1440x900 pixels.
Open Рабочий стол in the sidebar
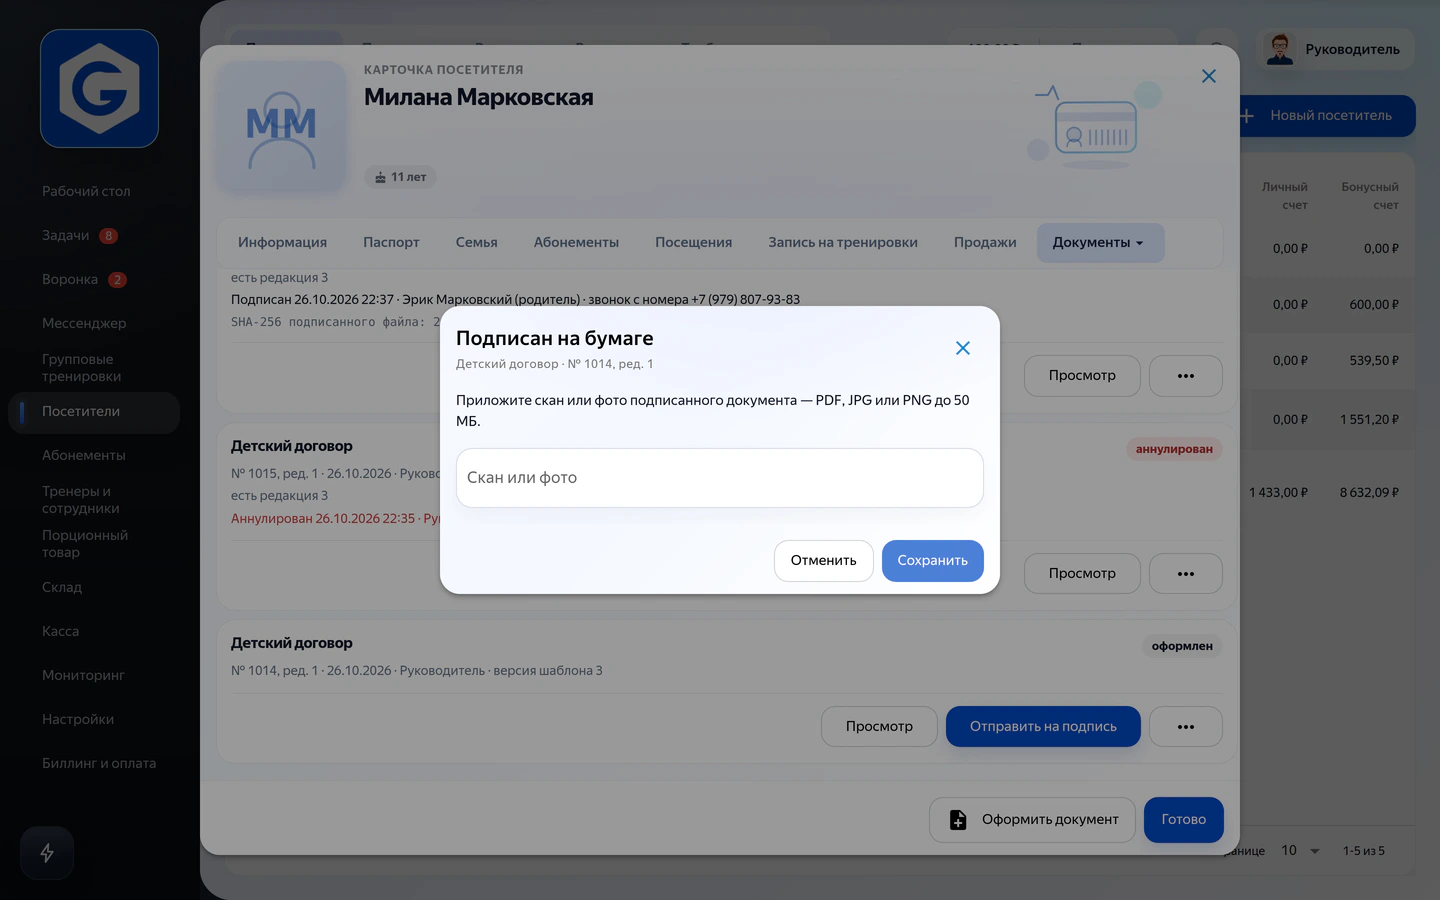click(86, 192)
